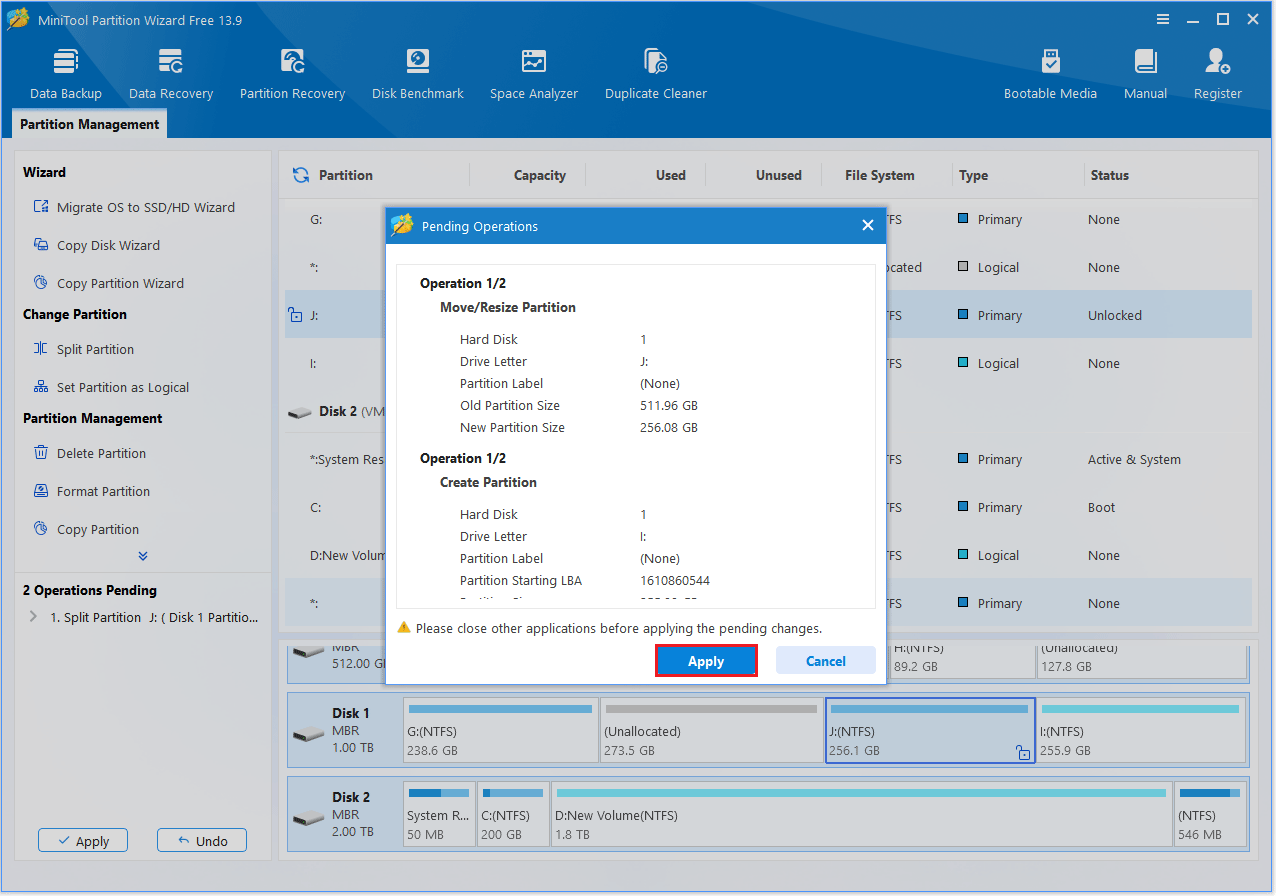Expand more Partition Management options chevron
Screen dimensions: 1276x896
coord(143,555)
